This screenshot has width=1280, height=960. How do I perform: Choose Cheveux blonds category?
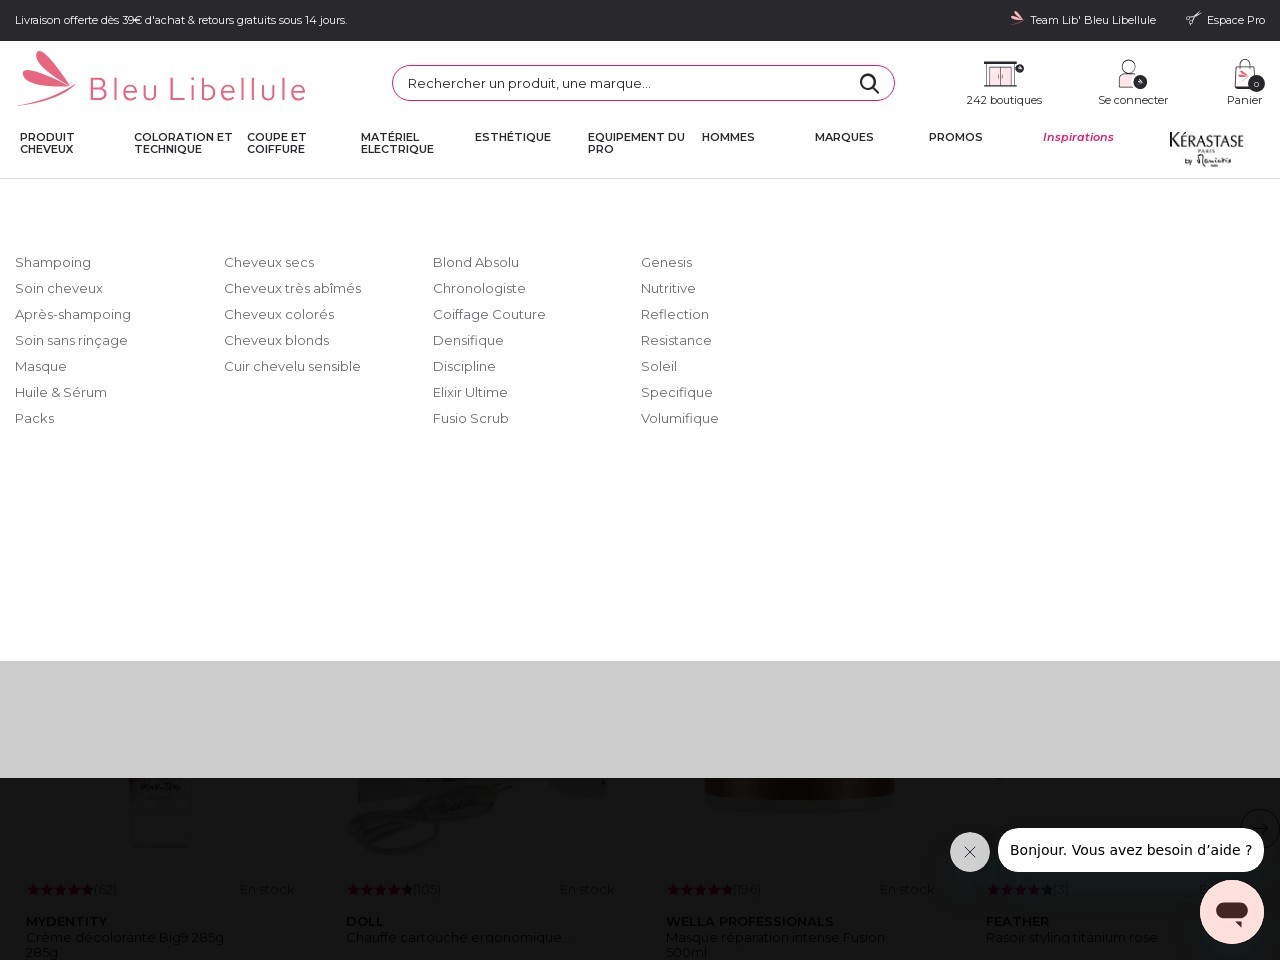tap(276, 340)
